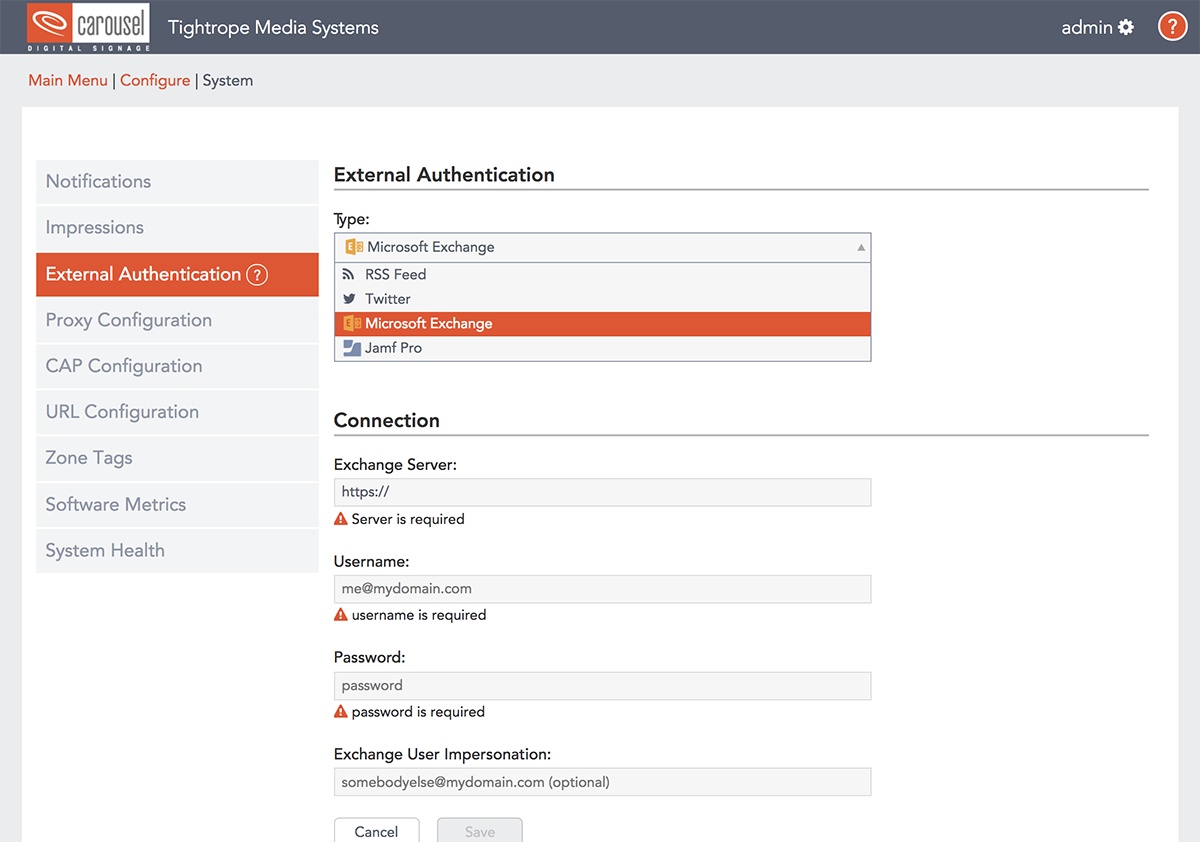Click the Twitter bird icon
1200x842 pixels.
point(349,299)
